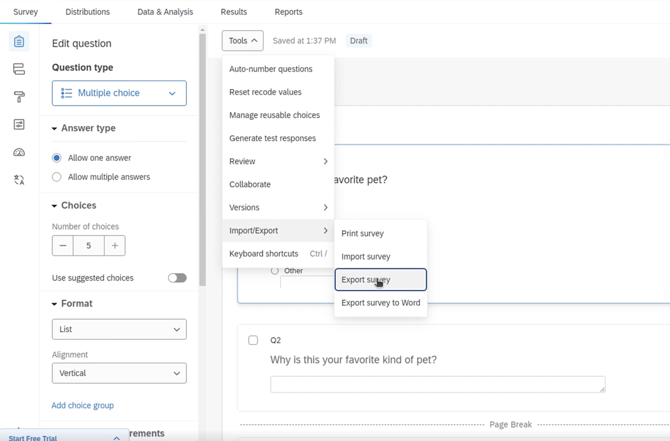670x441 pixels.
Task: Open the Survey flow icon in sidebar
Action: (19, 69)
